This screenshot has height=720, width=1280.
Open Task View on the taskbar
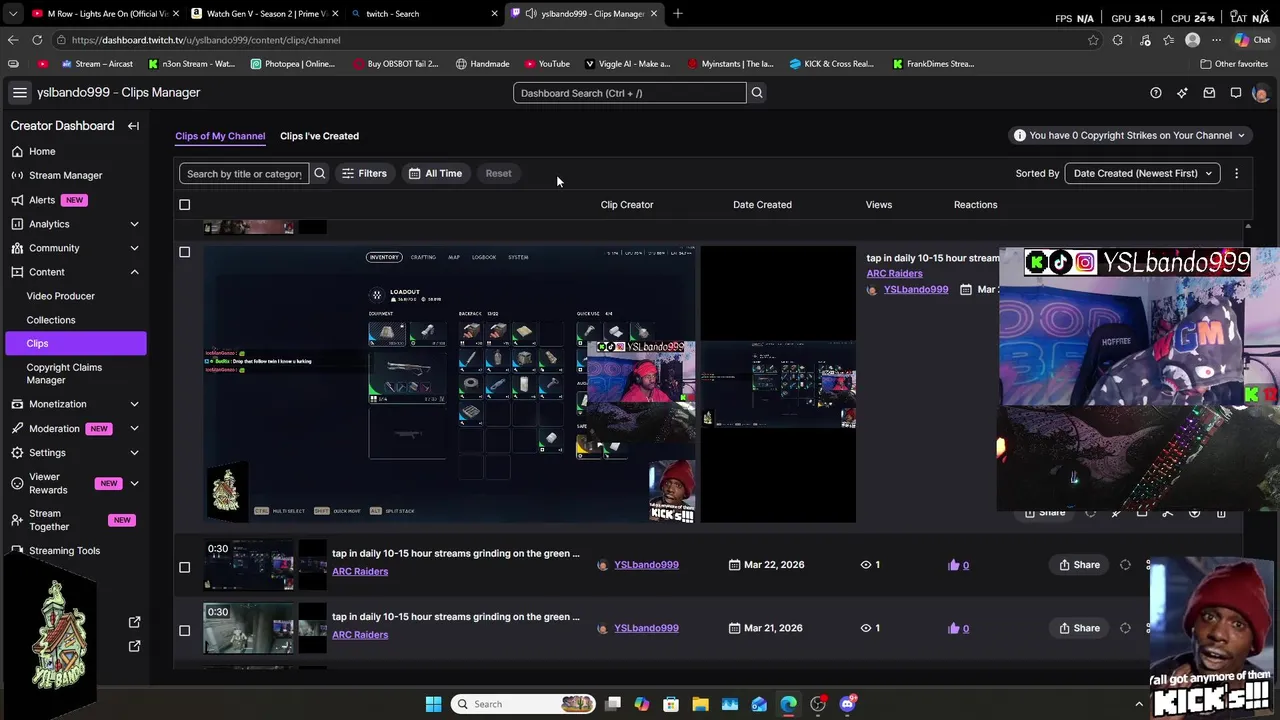click(613, 704)
